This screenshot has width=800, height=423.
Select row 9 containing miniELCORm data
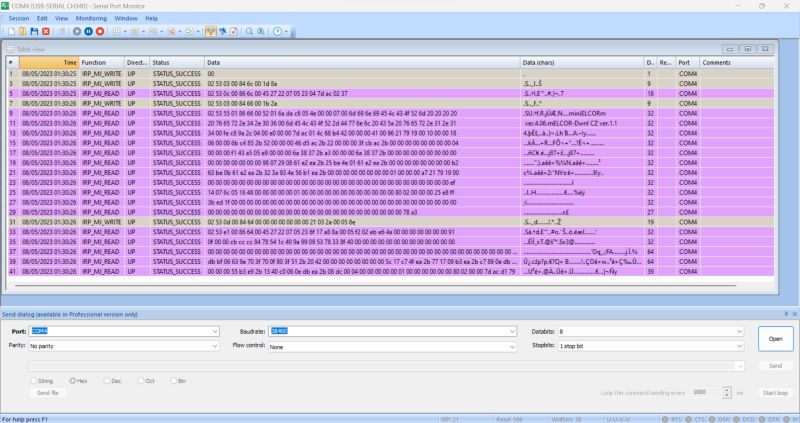[x=390, y=113]
